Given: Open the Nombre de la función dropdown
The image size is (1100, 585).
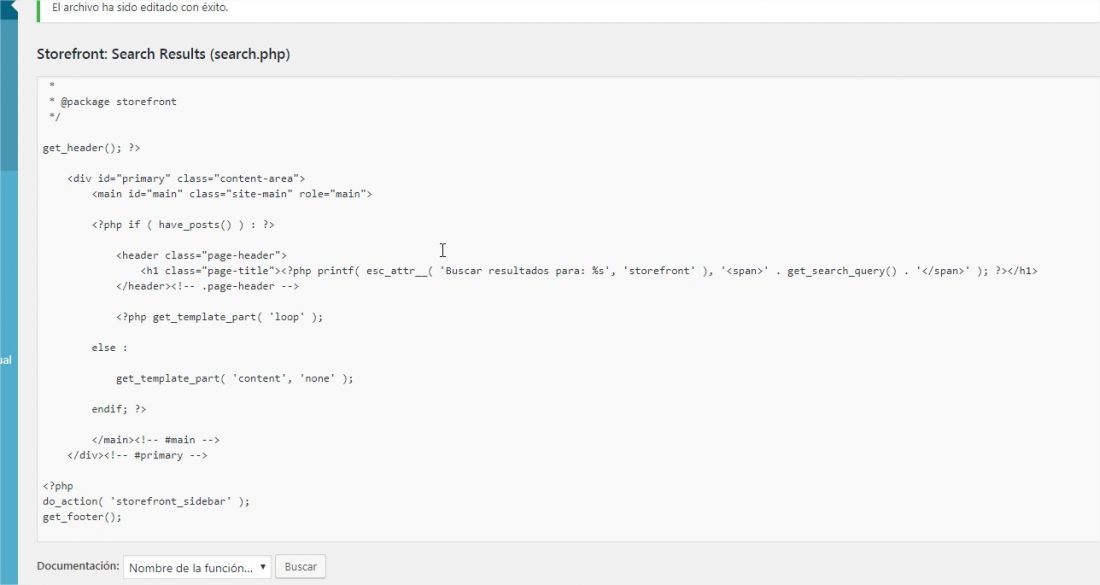Looking at the screenshot, I should 197,567.
